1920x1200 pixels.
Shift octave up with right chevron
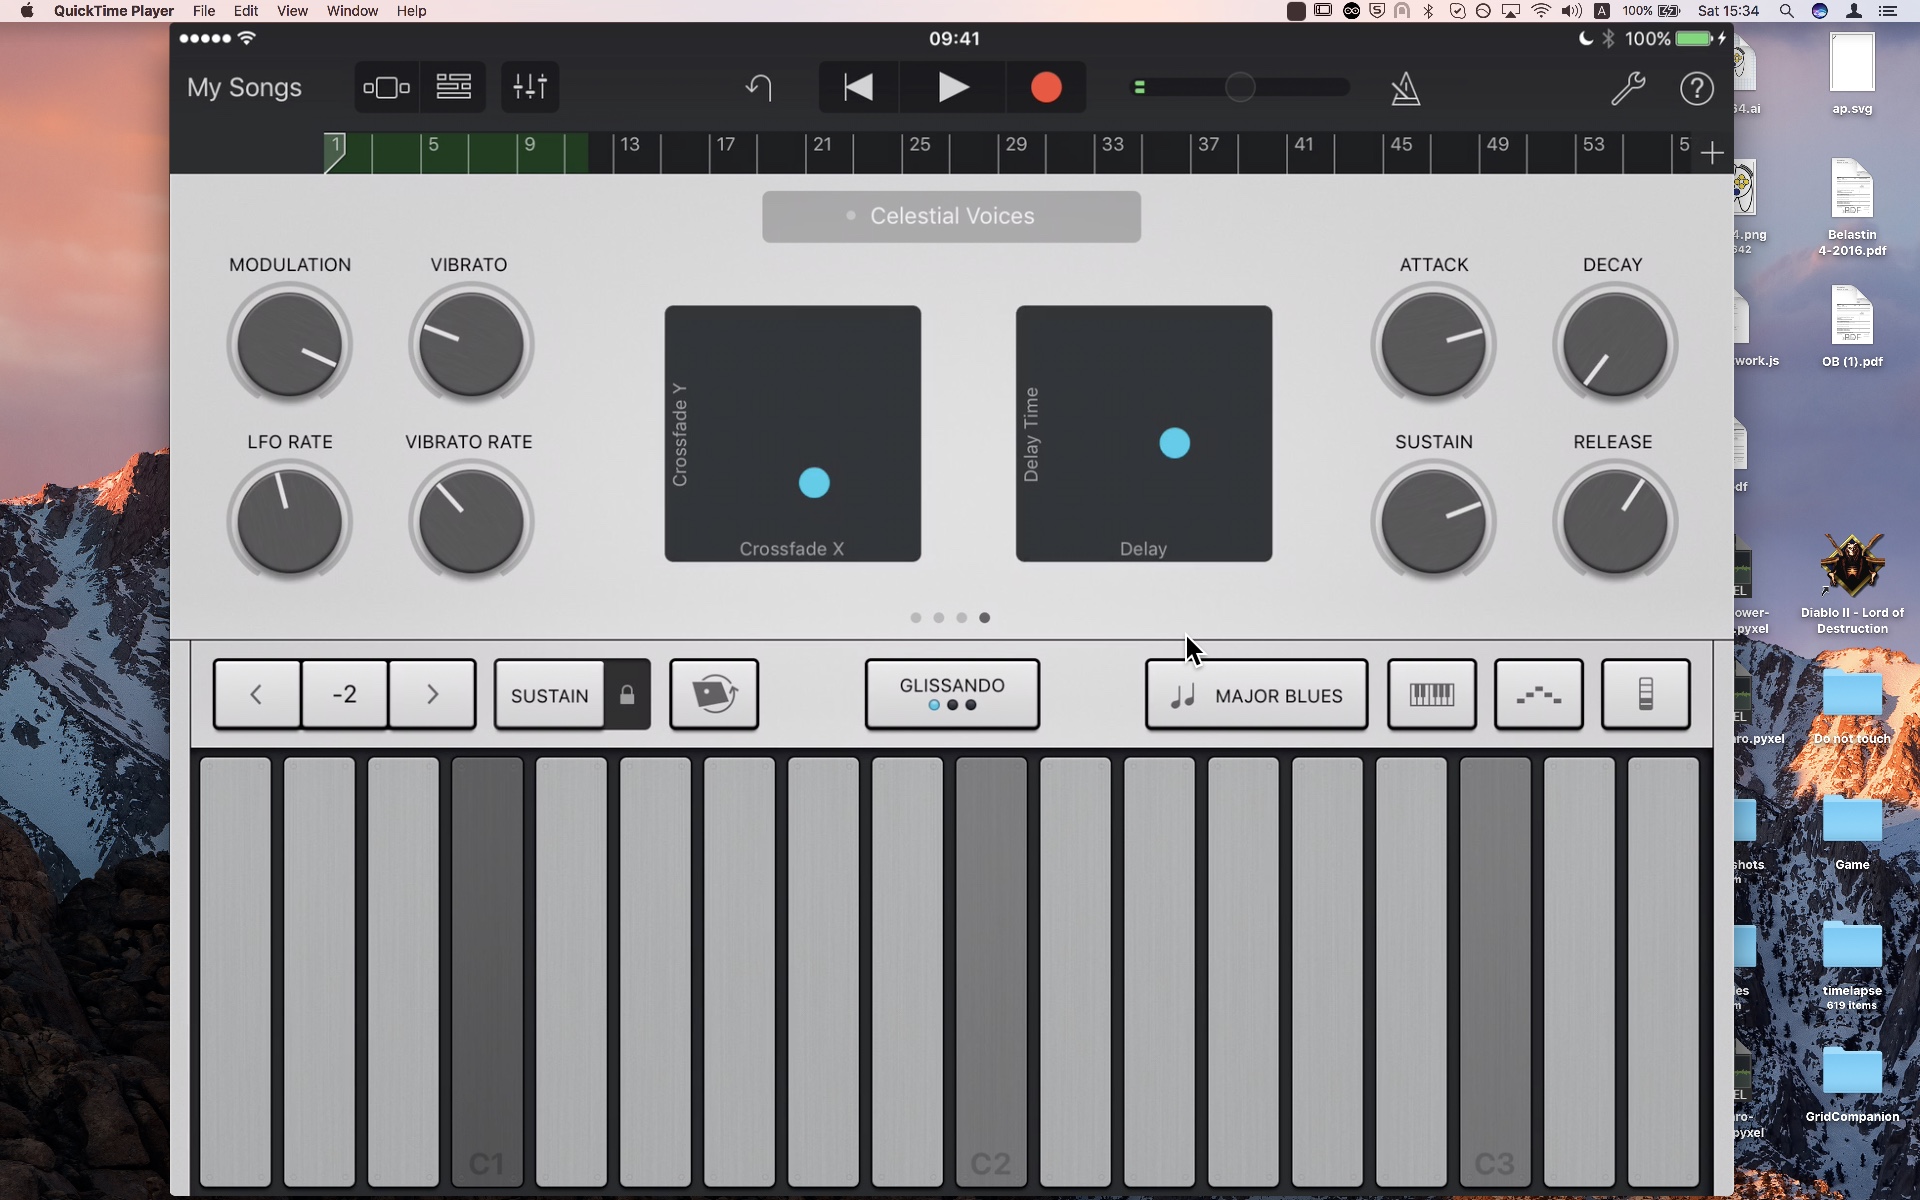(x=432, y=694)
